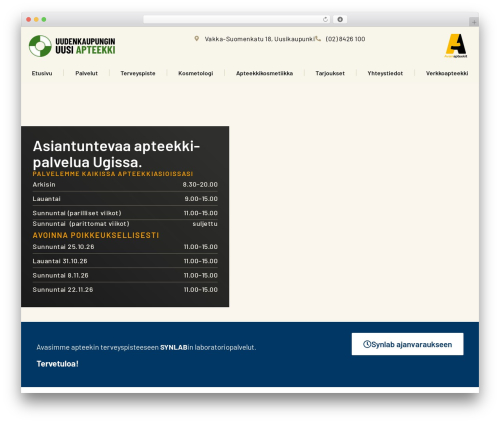Image resolution: width=500 pixels, height=423 pixels.
Task: Maximize window using the green button
Action: tap(44, 19)
